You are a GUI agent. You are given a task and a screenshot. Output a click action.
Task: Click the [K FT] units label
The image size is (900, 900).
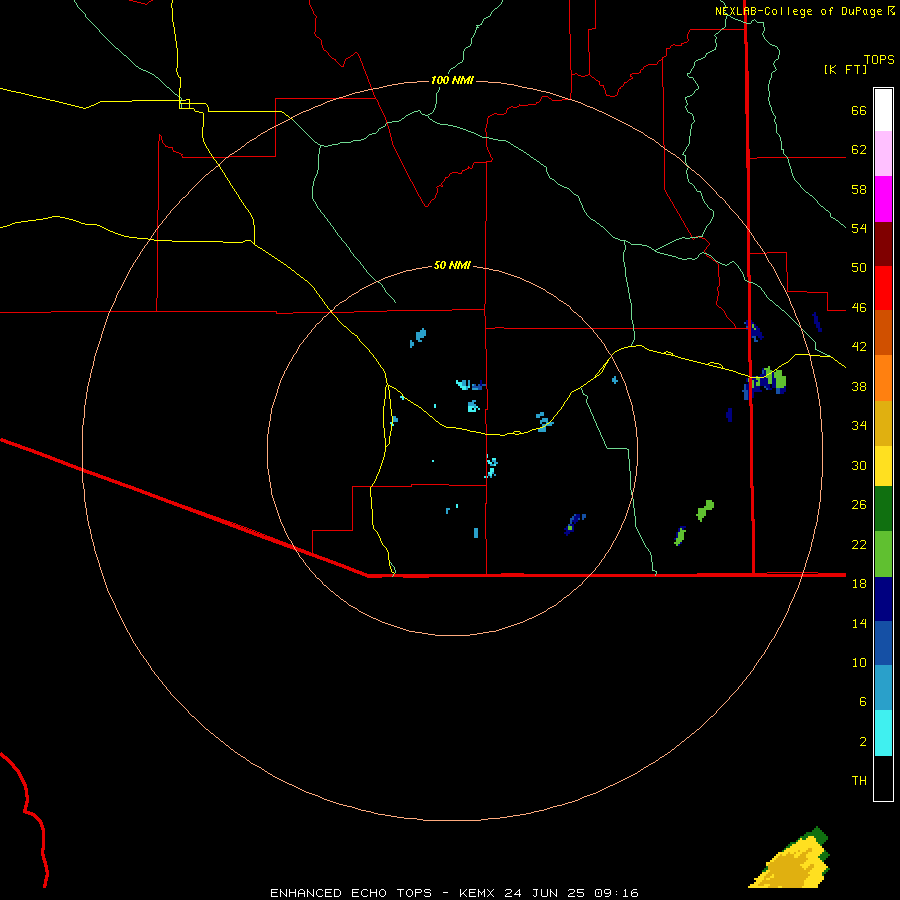click(x=845, y=70)
